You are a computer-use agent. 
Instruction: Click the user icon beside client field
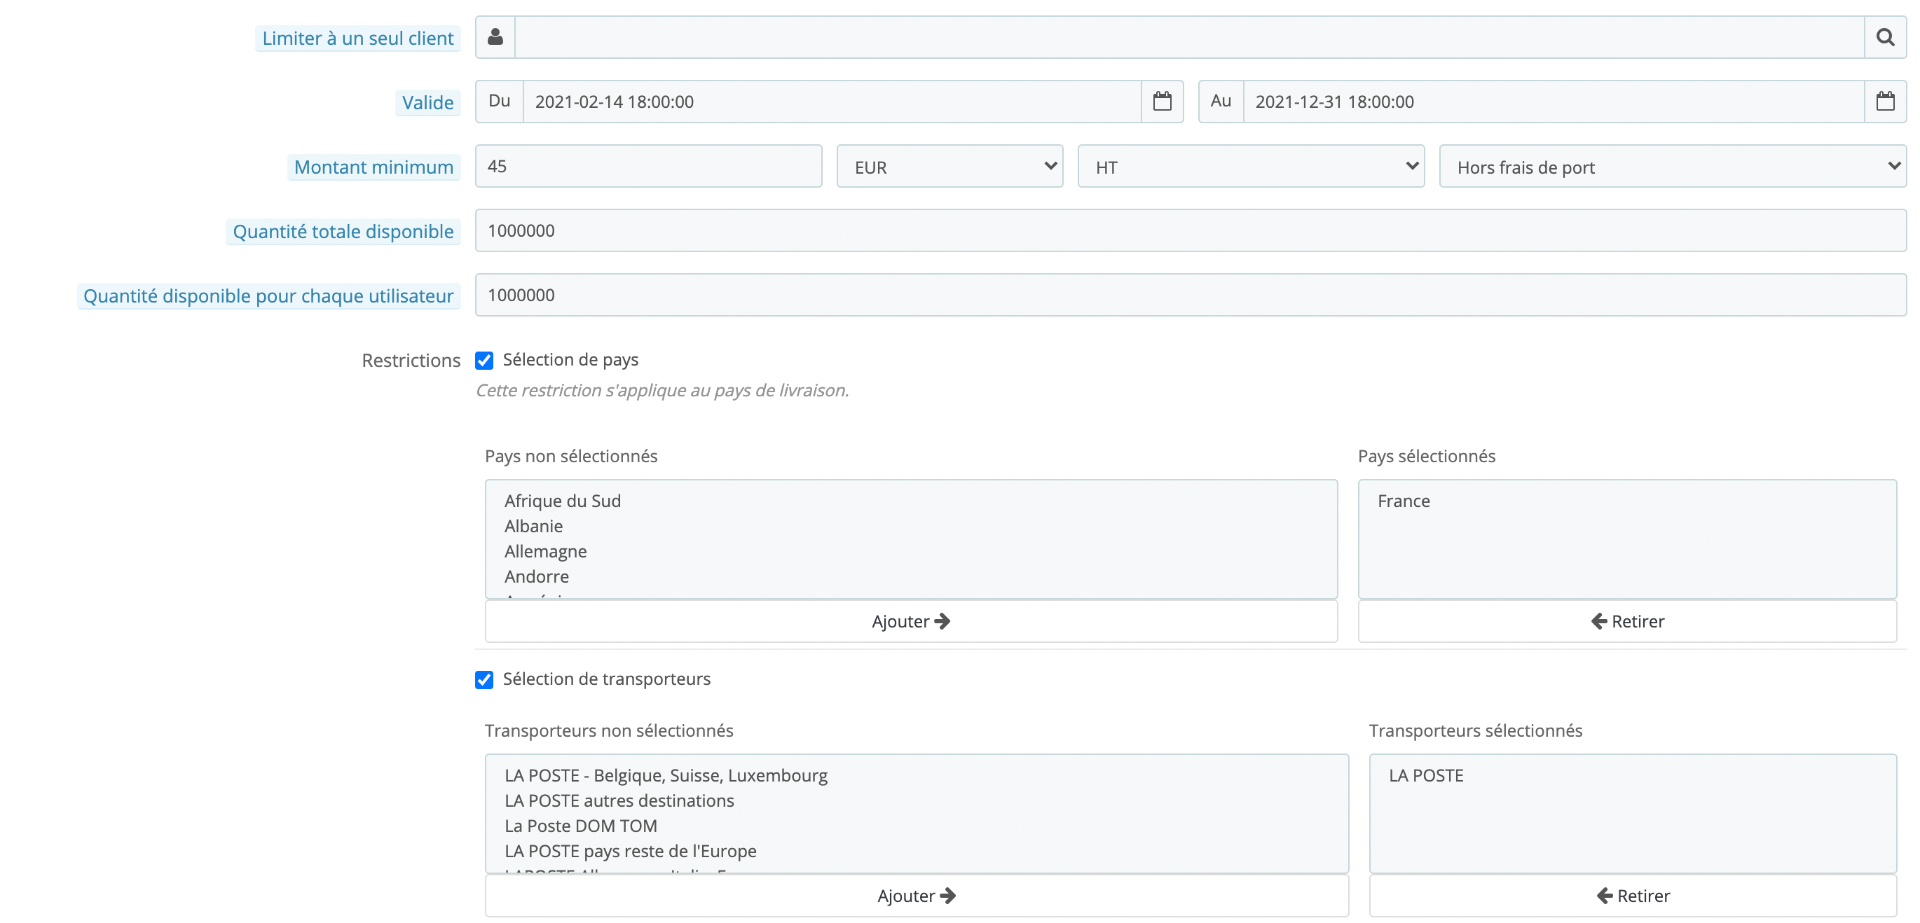[x=495, y=38]
